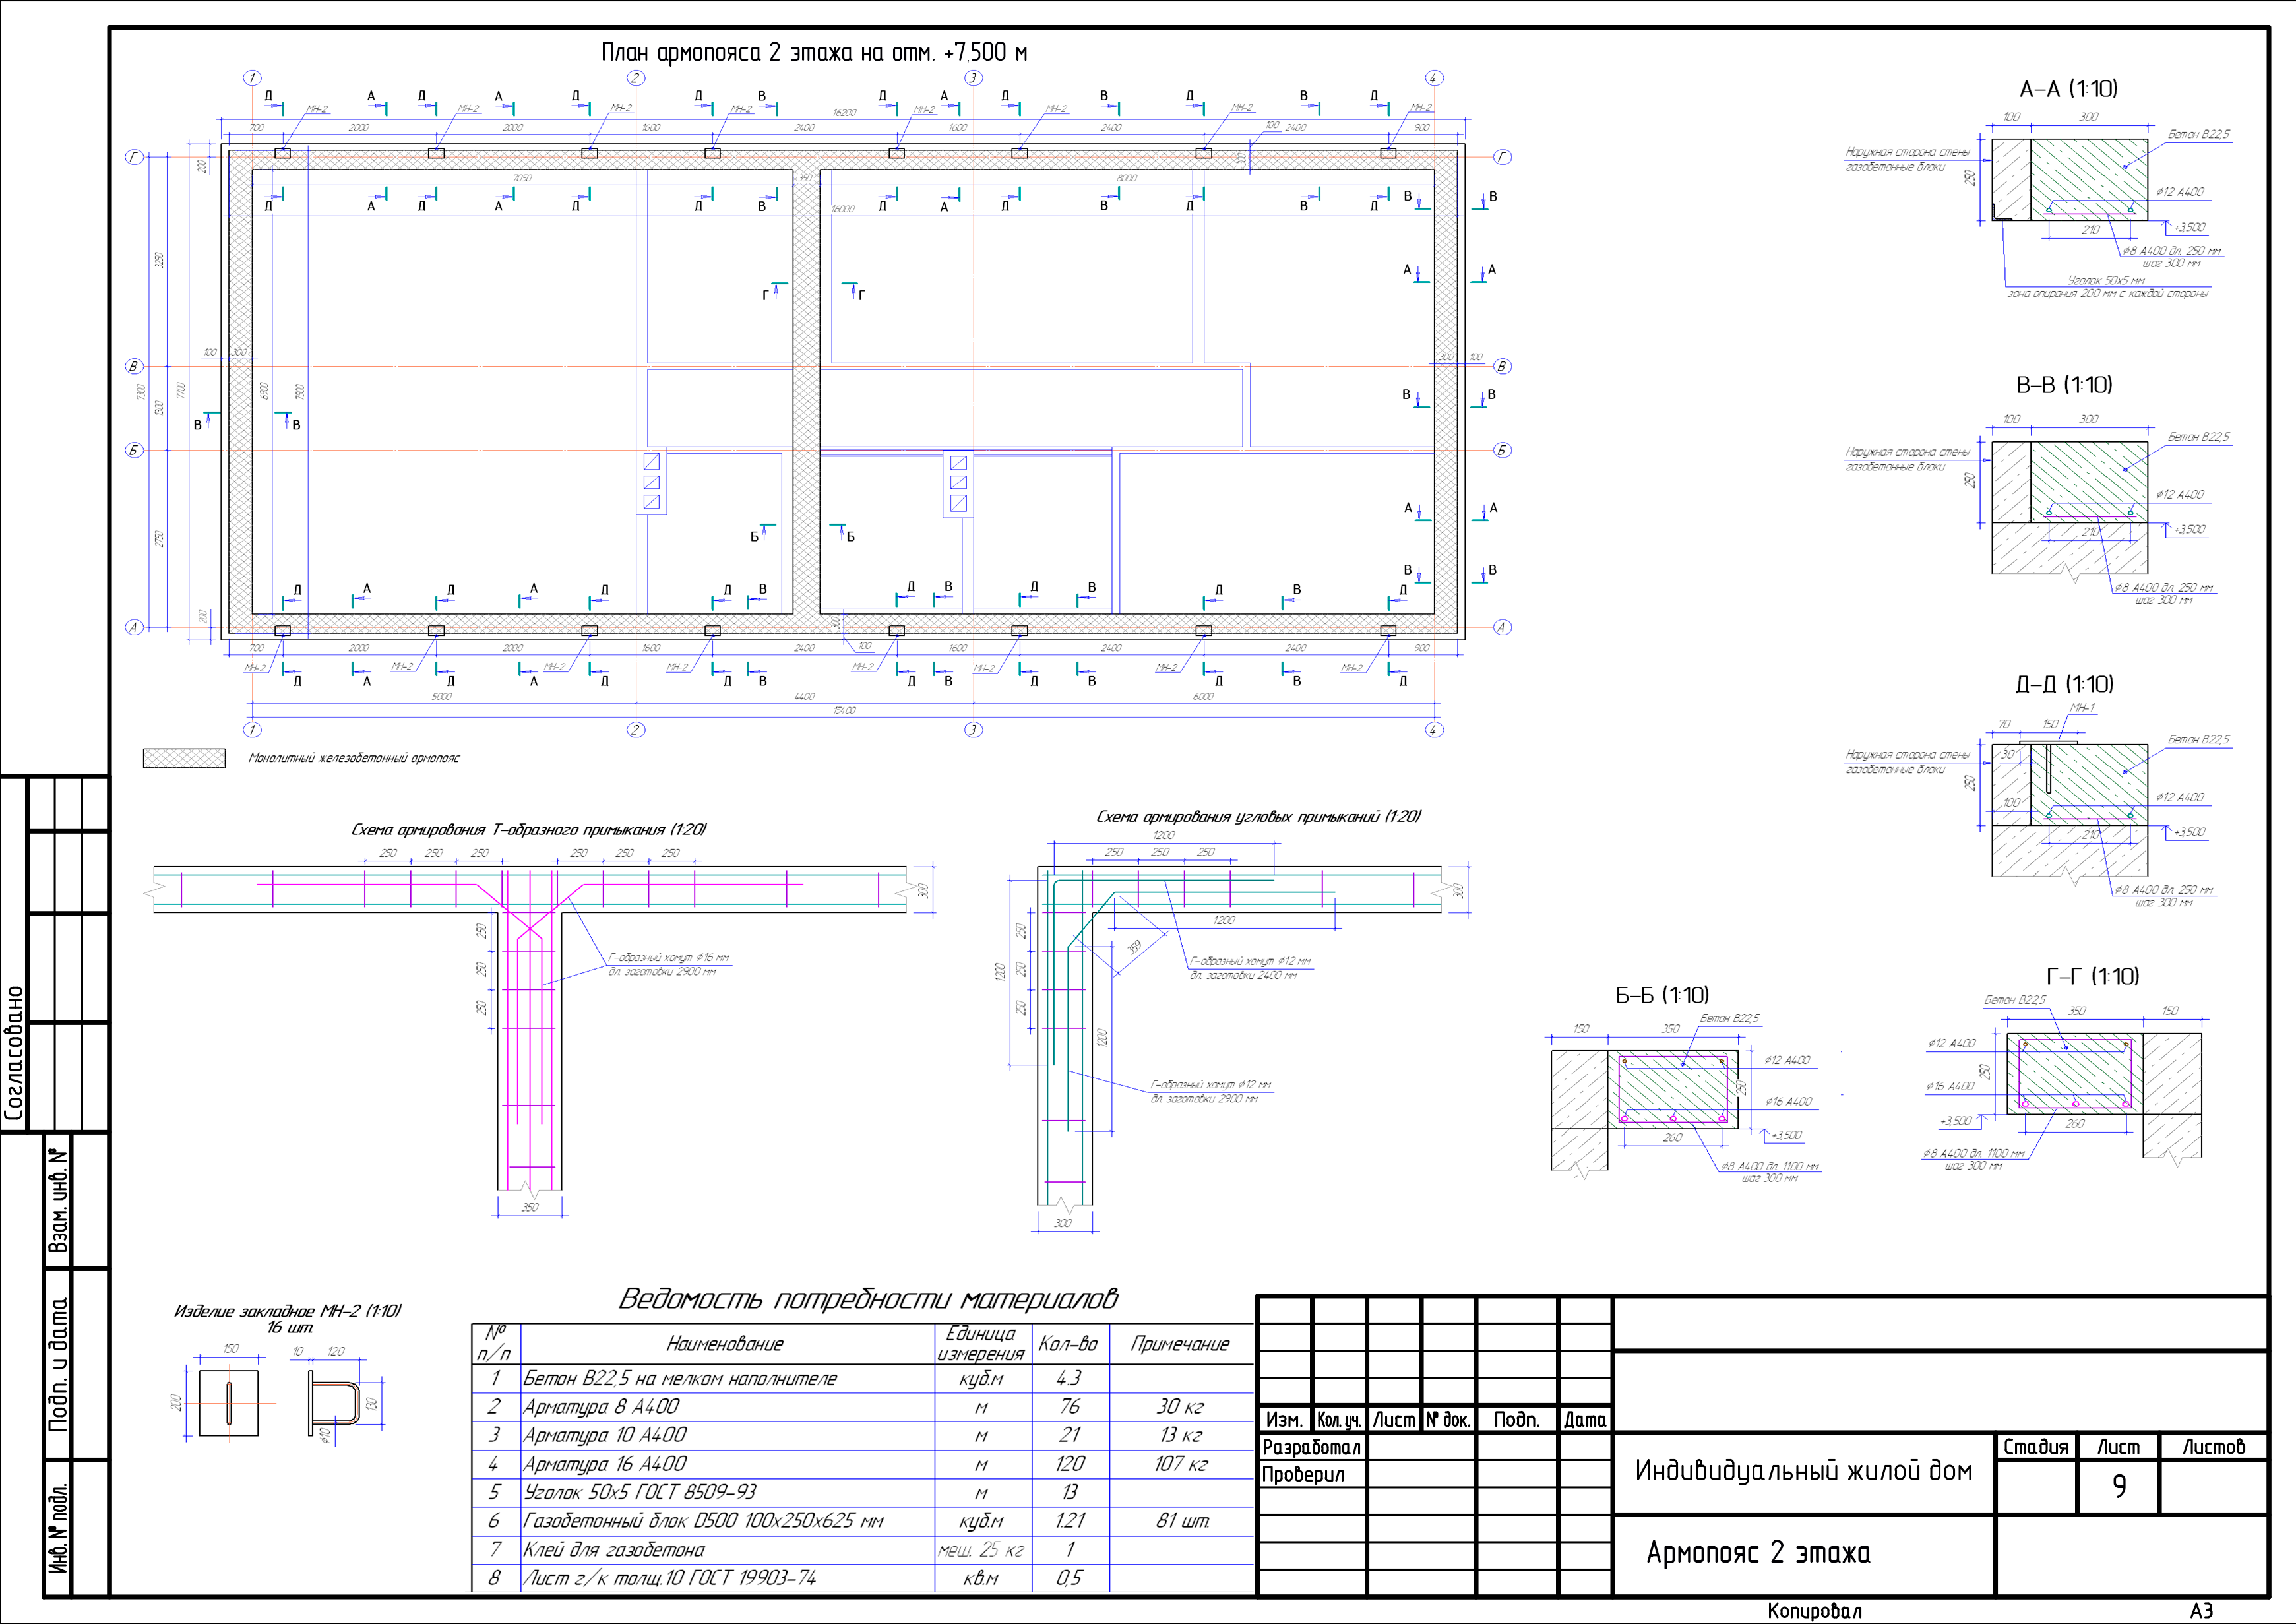Click the 'А3' format label
This screenshot has height=1624, width=2296.
pos(2201,1611)
